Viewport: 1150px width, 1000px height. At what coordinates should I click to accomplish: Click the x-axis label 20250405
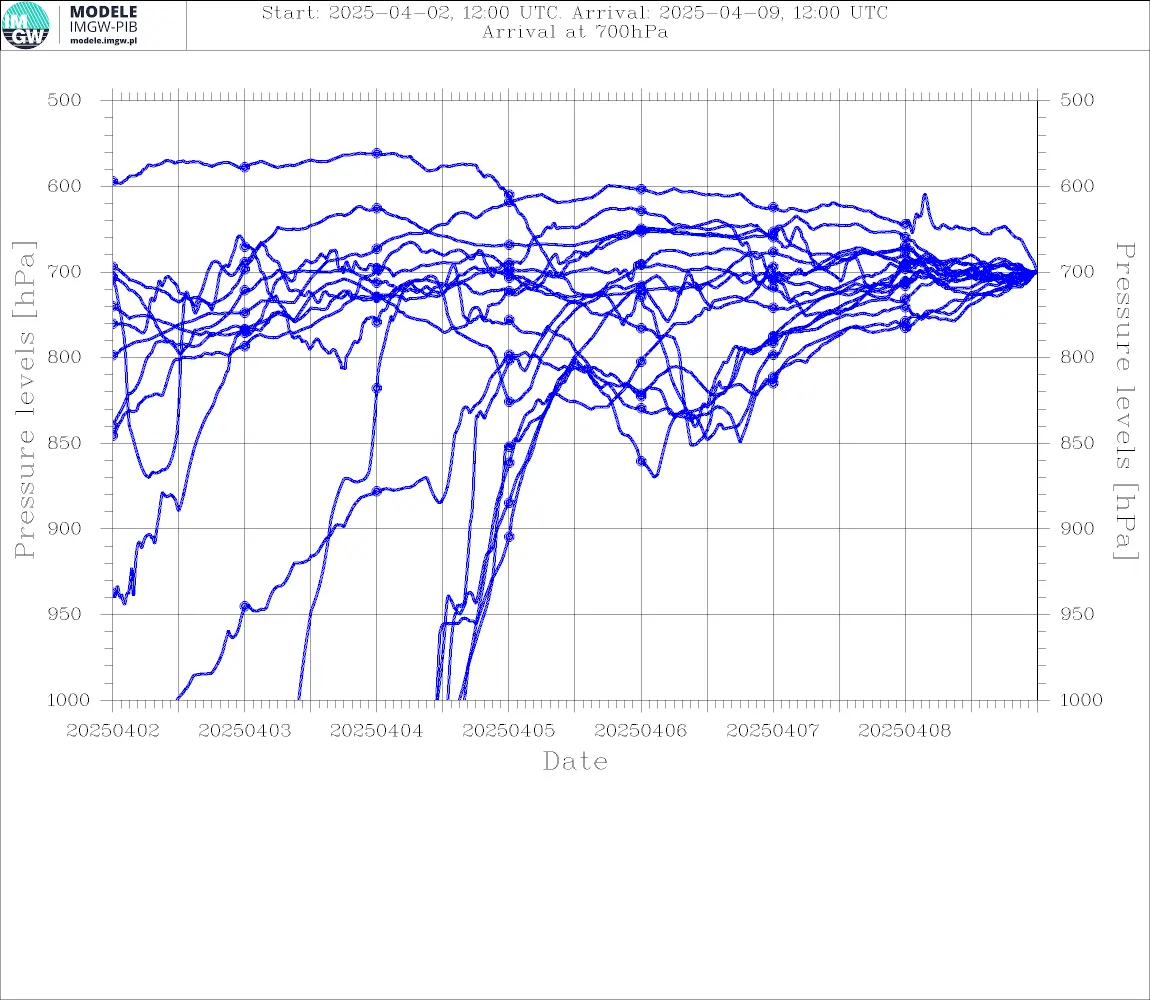(x=509, y=731)
